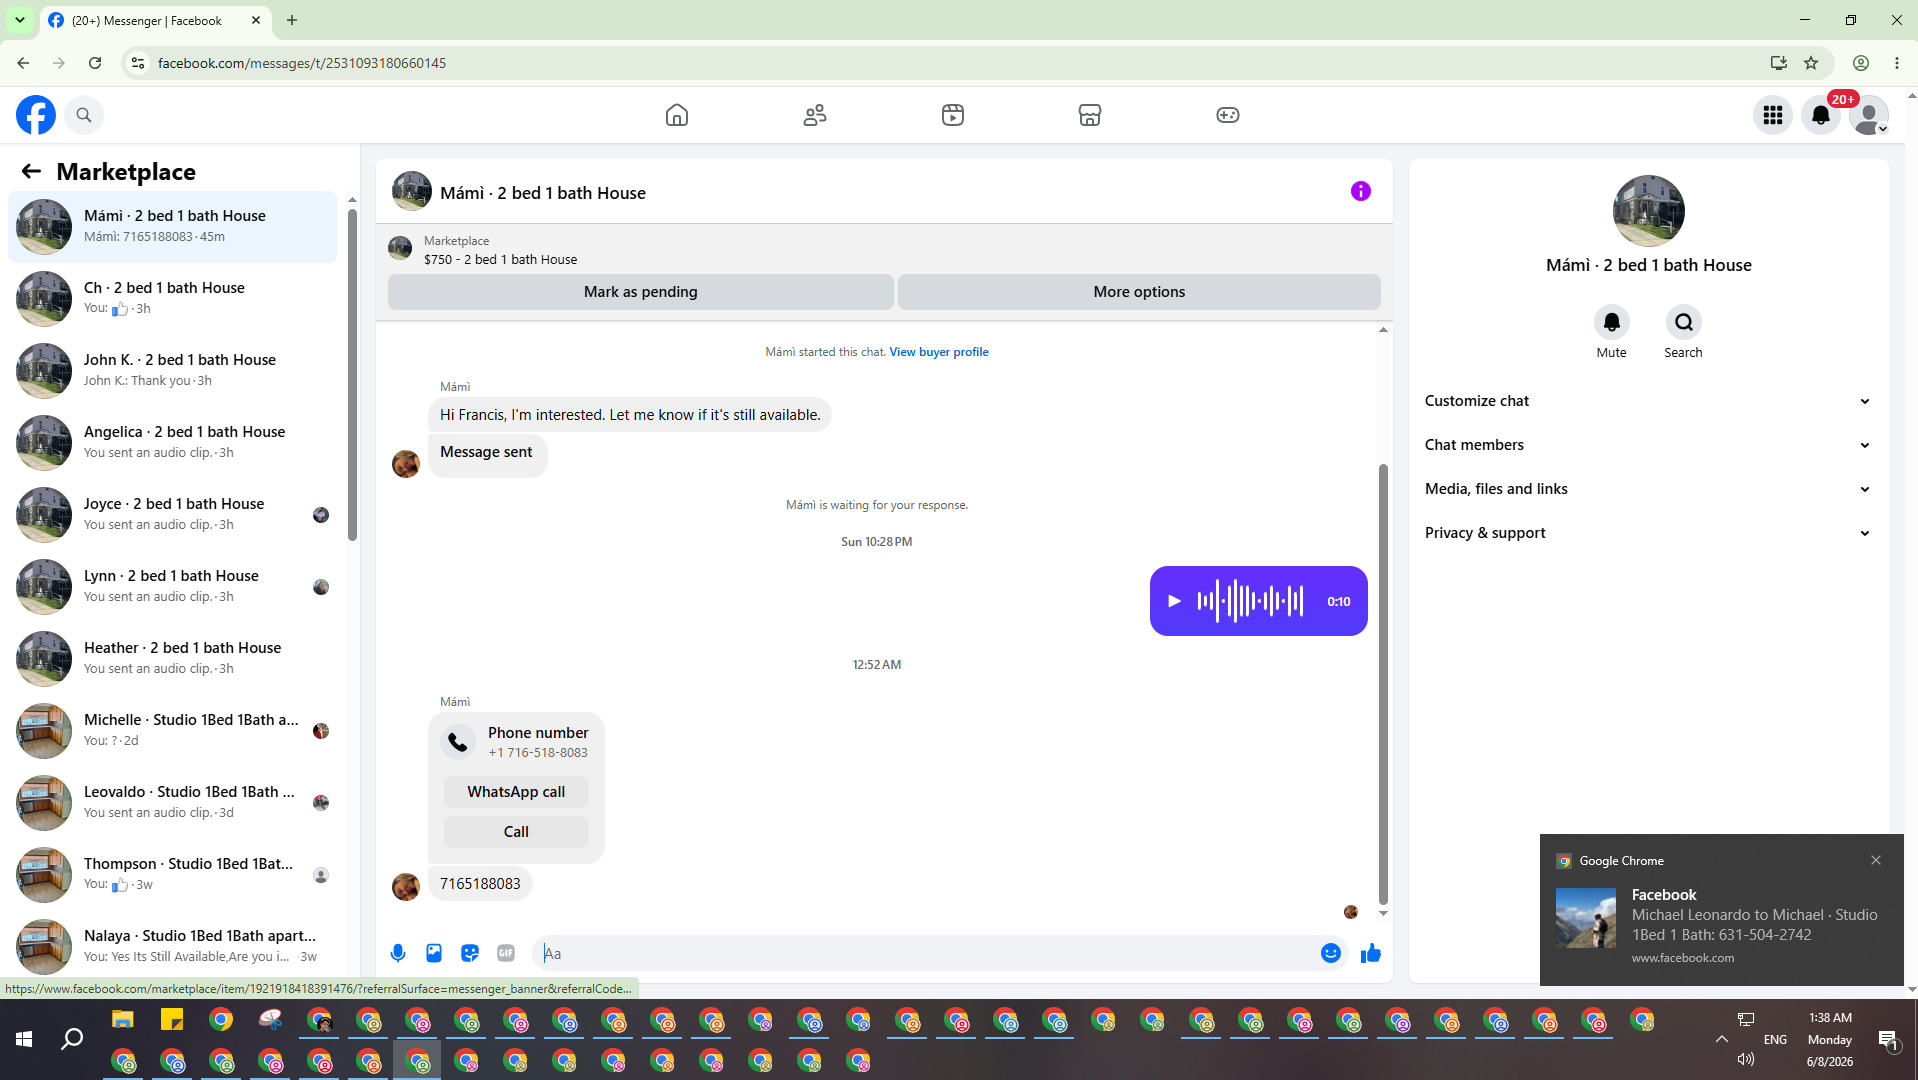Open Angelica conversation
Viewport: 1918px width, 1080px height.
[173, 442]
